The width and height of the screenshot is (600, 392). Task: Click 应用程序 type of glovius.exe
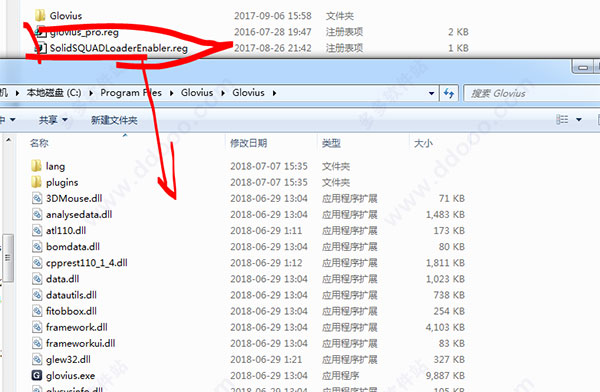[x=341, y=376]
